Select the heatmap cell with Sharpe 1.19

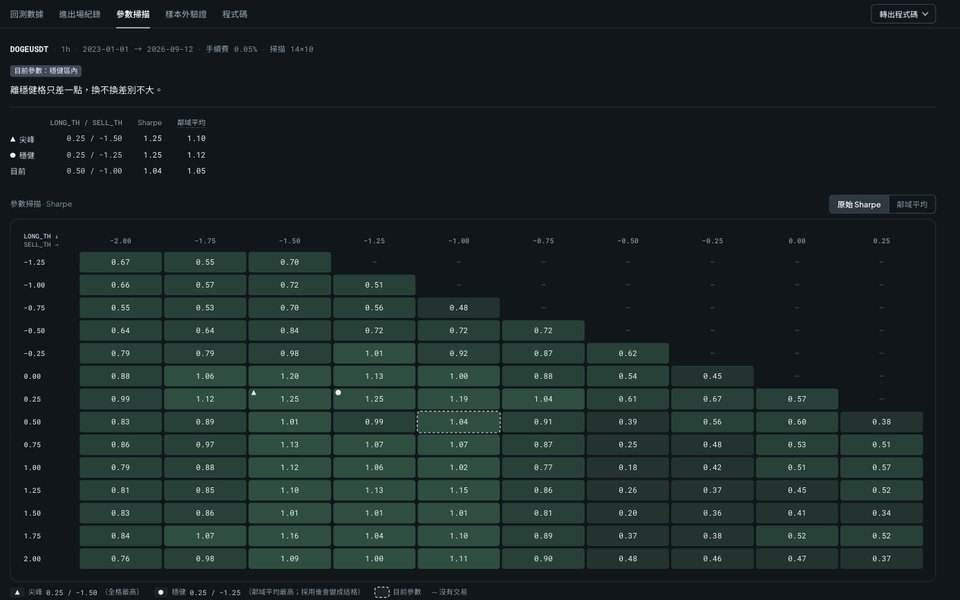coord(459,399)
